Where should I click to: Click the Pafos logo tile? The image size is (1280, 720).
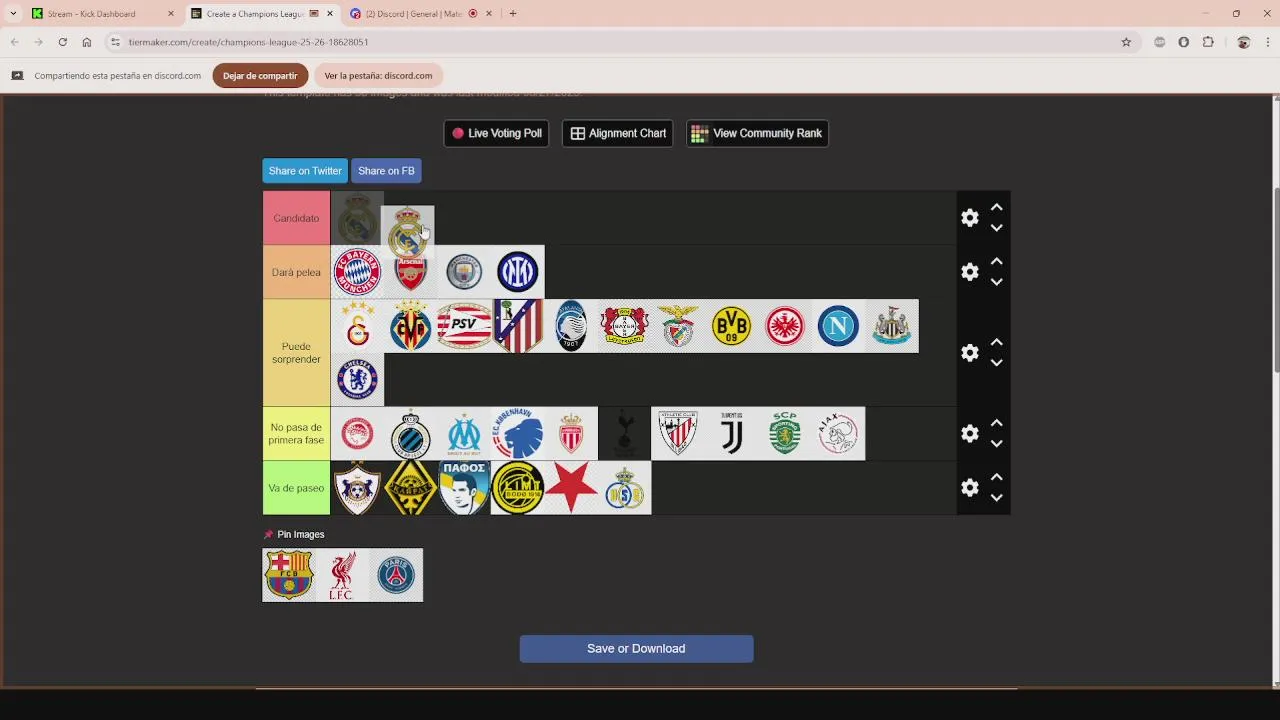click(x=464, y=488)
